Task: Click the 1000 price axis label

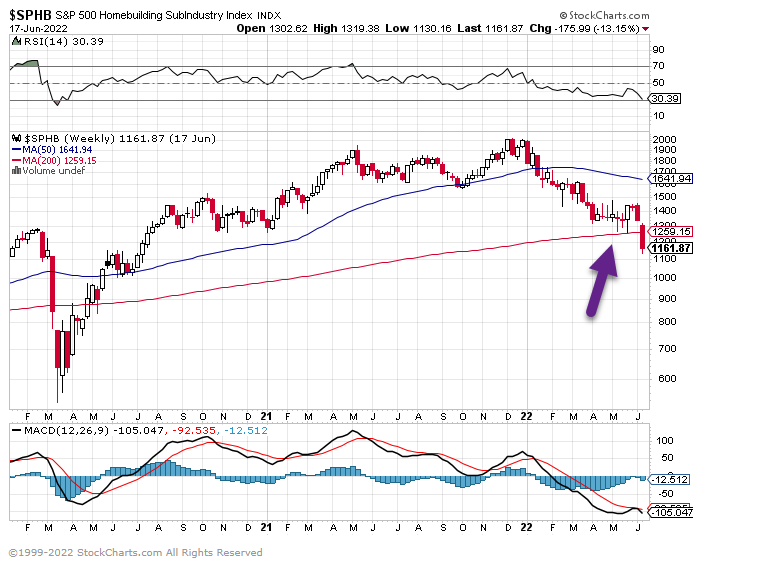Action: pos(664,278)
